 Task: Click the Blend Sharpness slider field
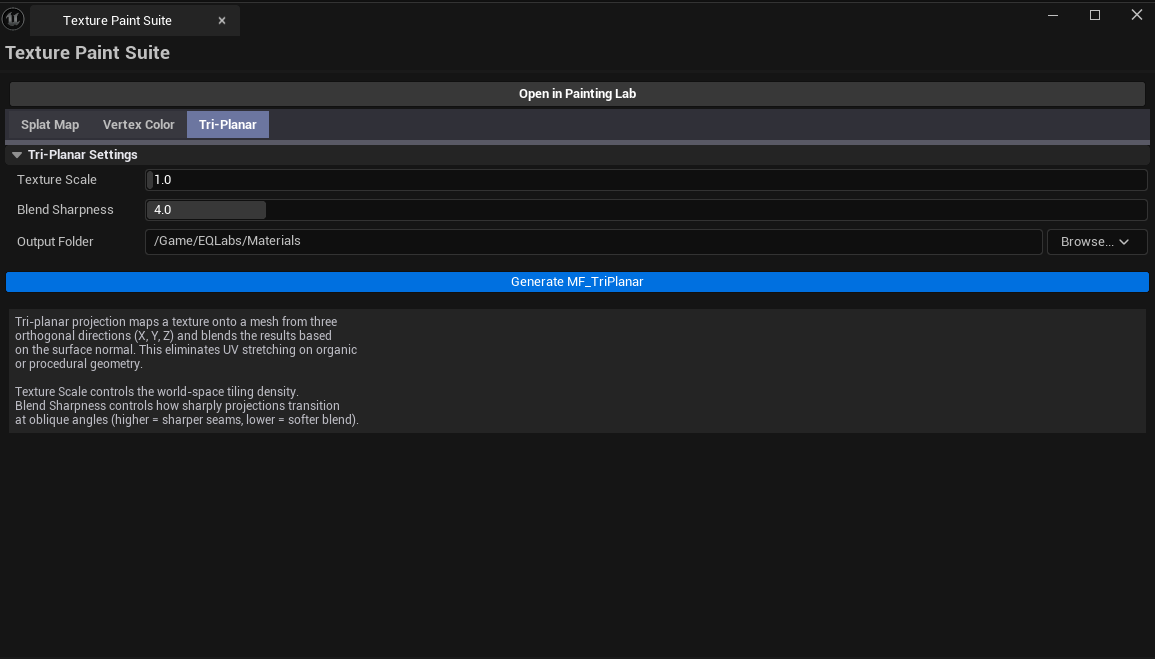[x=646, y=210]
